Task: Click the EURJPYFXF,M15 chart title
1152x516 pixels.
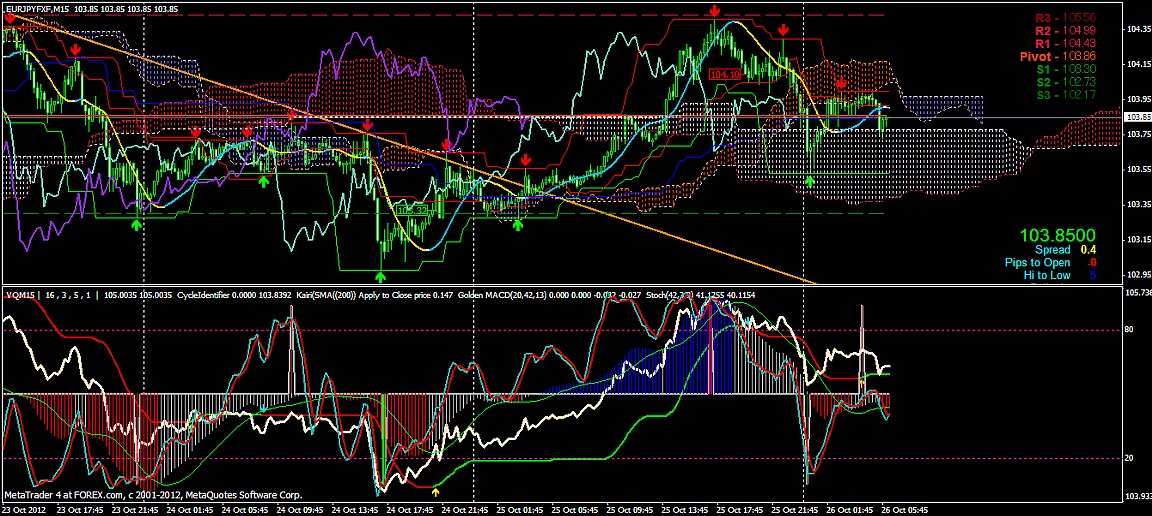Action: click(x=38, y=8)
